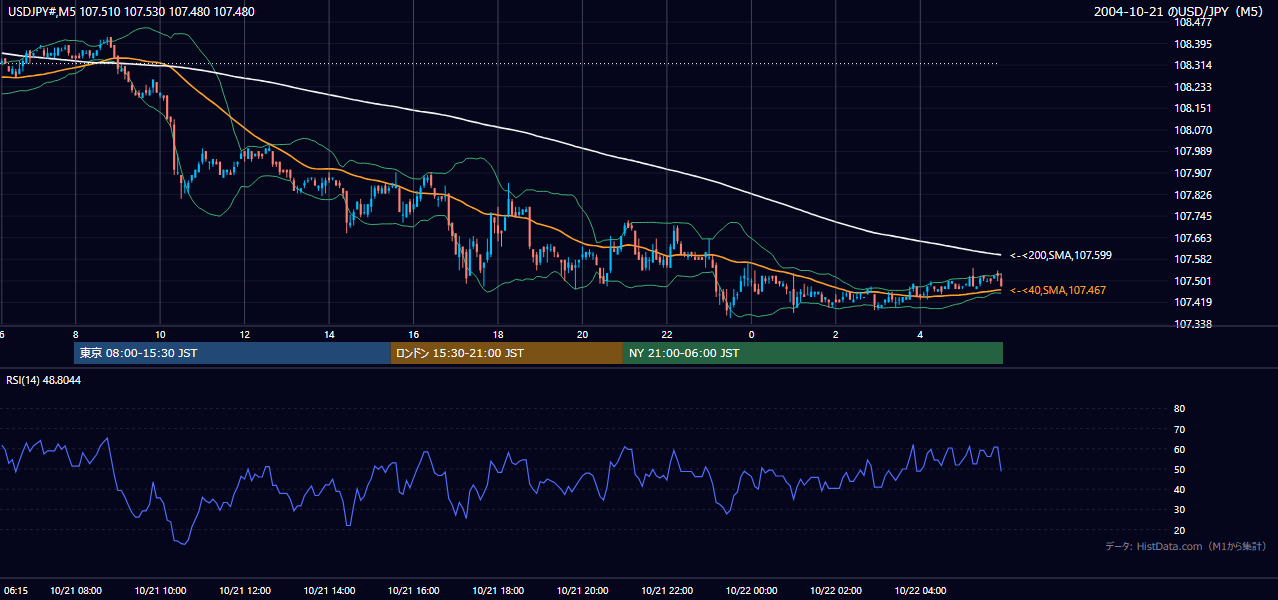Click RSI level 40 on the scale
Screen dimensions: 1278x600
click(x=1179, y=489)
